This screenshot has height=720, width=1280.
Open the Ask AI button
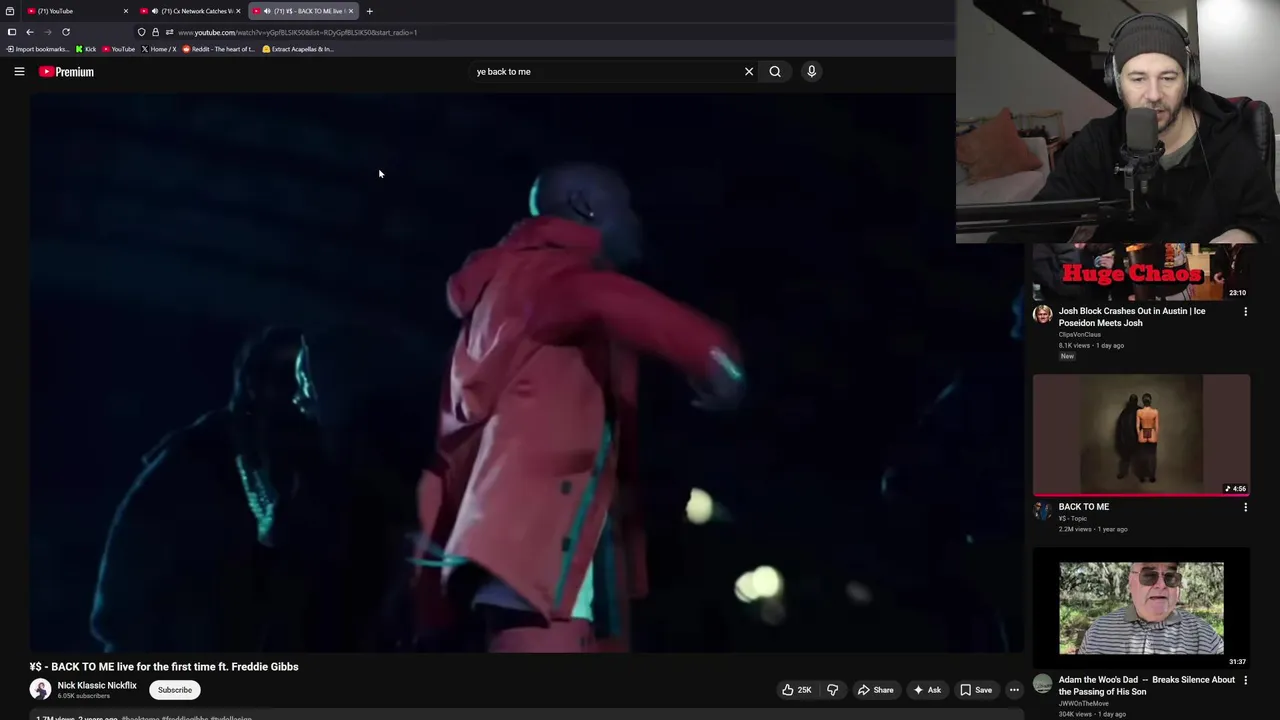(926, 690)
